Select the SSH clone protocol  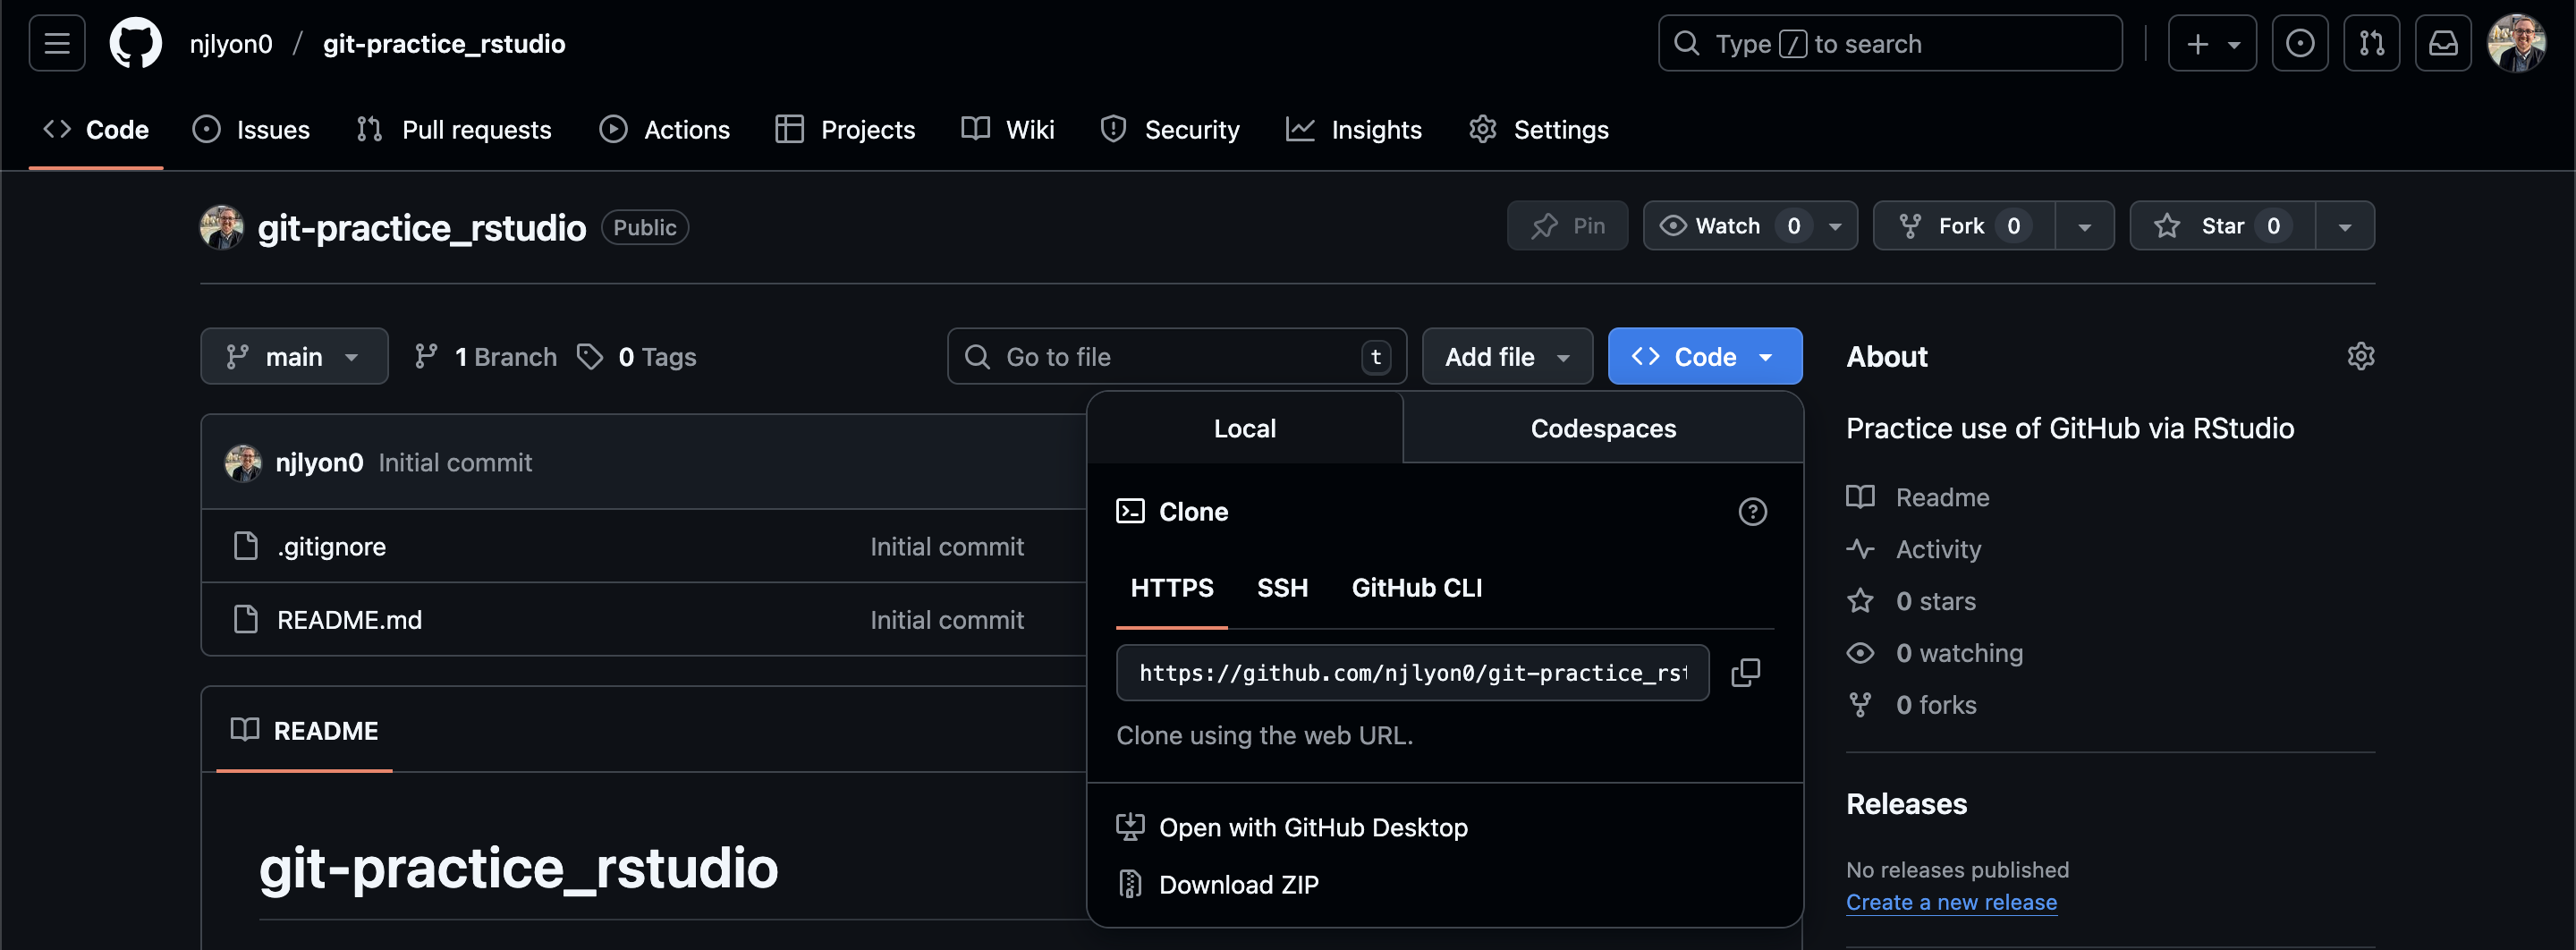pos(1283,588)
